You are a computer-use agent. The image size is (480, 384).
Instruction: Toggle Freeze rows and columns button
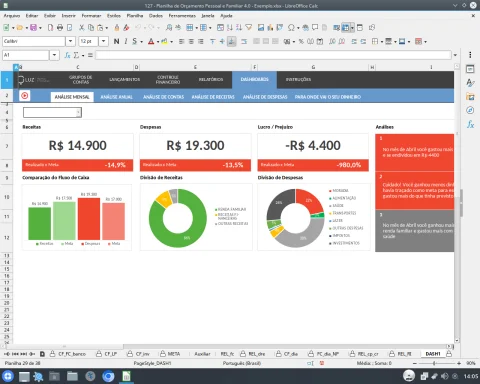click(x=346, y=28)
